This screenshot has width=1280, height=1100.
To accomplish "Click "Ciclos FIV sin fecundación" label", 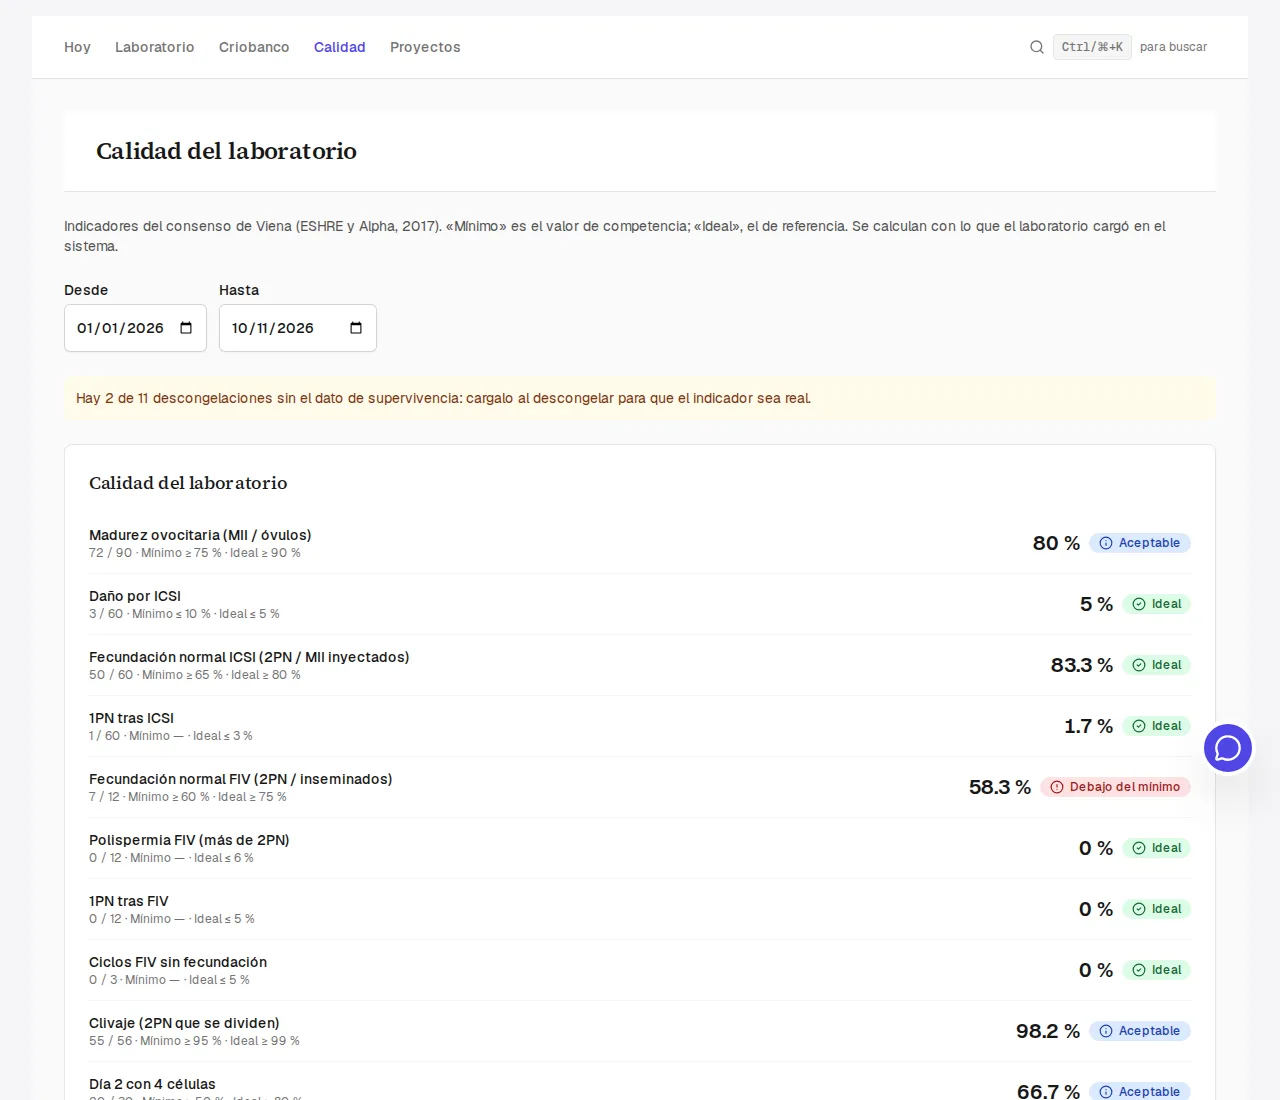I will (x=178, y=962).
